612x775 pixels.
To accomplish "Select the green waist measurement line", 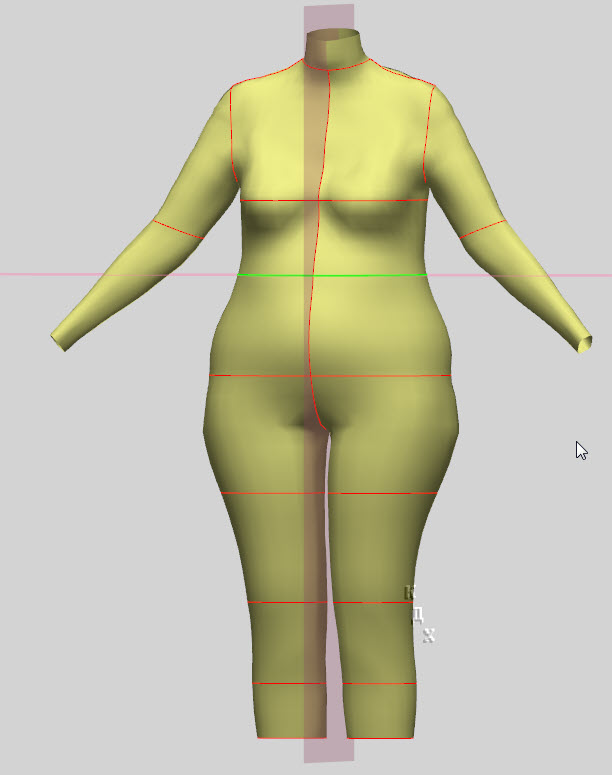I will point(332,275).
